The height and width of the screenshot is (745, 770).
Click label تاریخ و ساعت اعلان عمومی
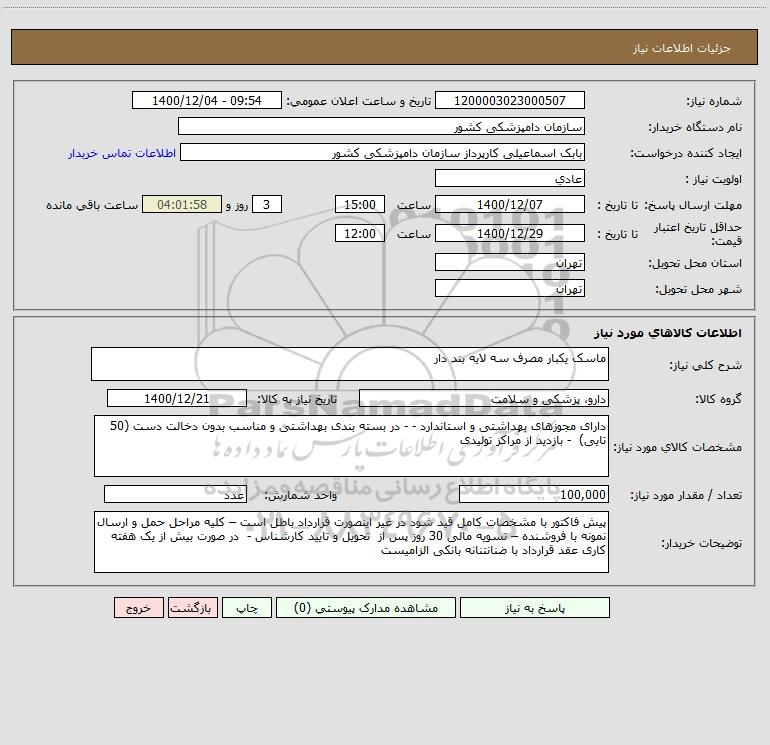pos(359,102)
